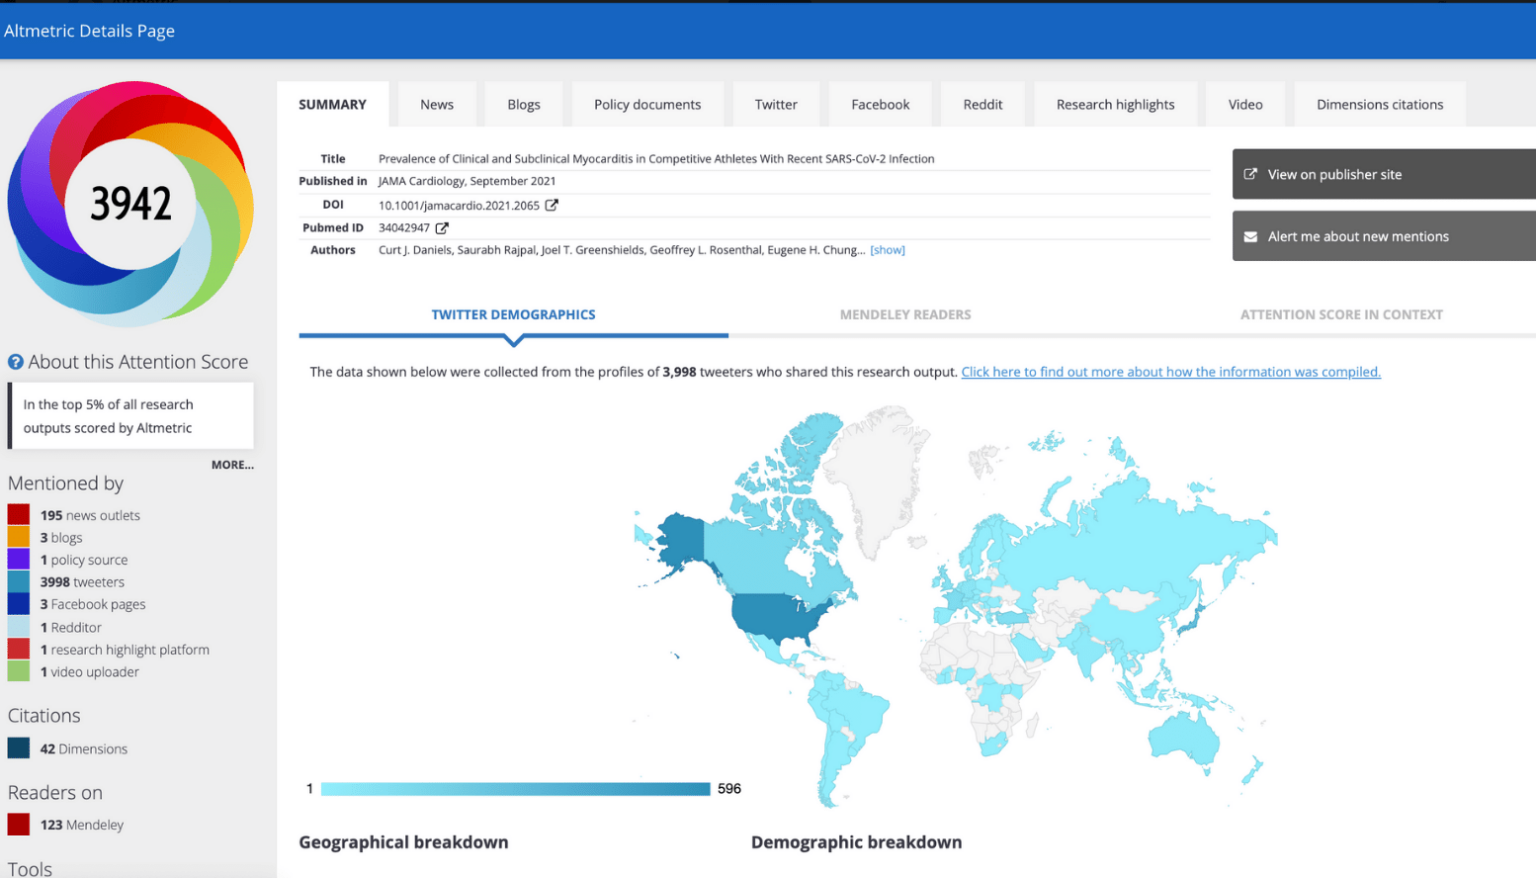Click the Pubmed ID external link icon
Viewport: 1536px width, 878px height.
[x=441, y=227]
